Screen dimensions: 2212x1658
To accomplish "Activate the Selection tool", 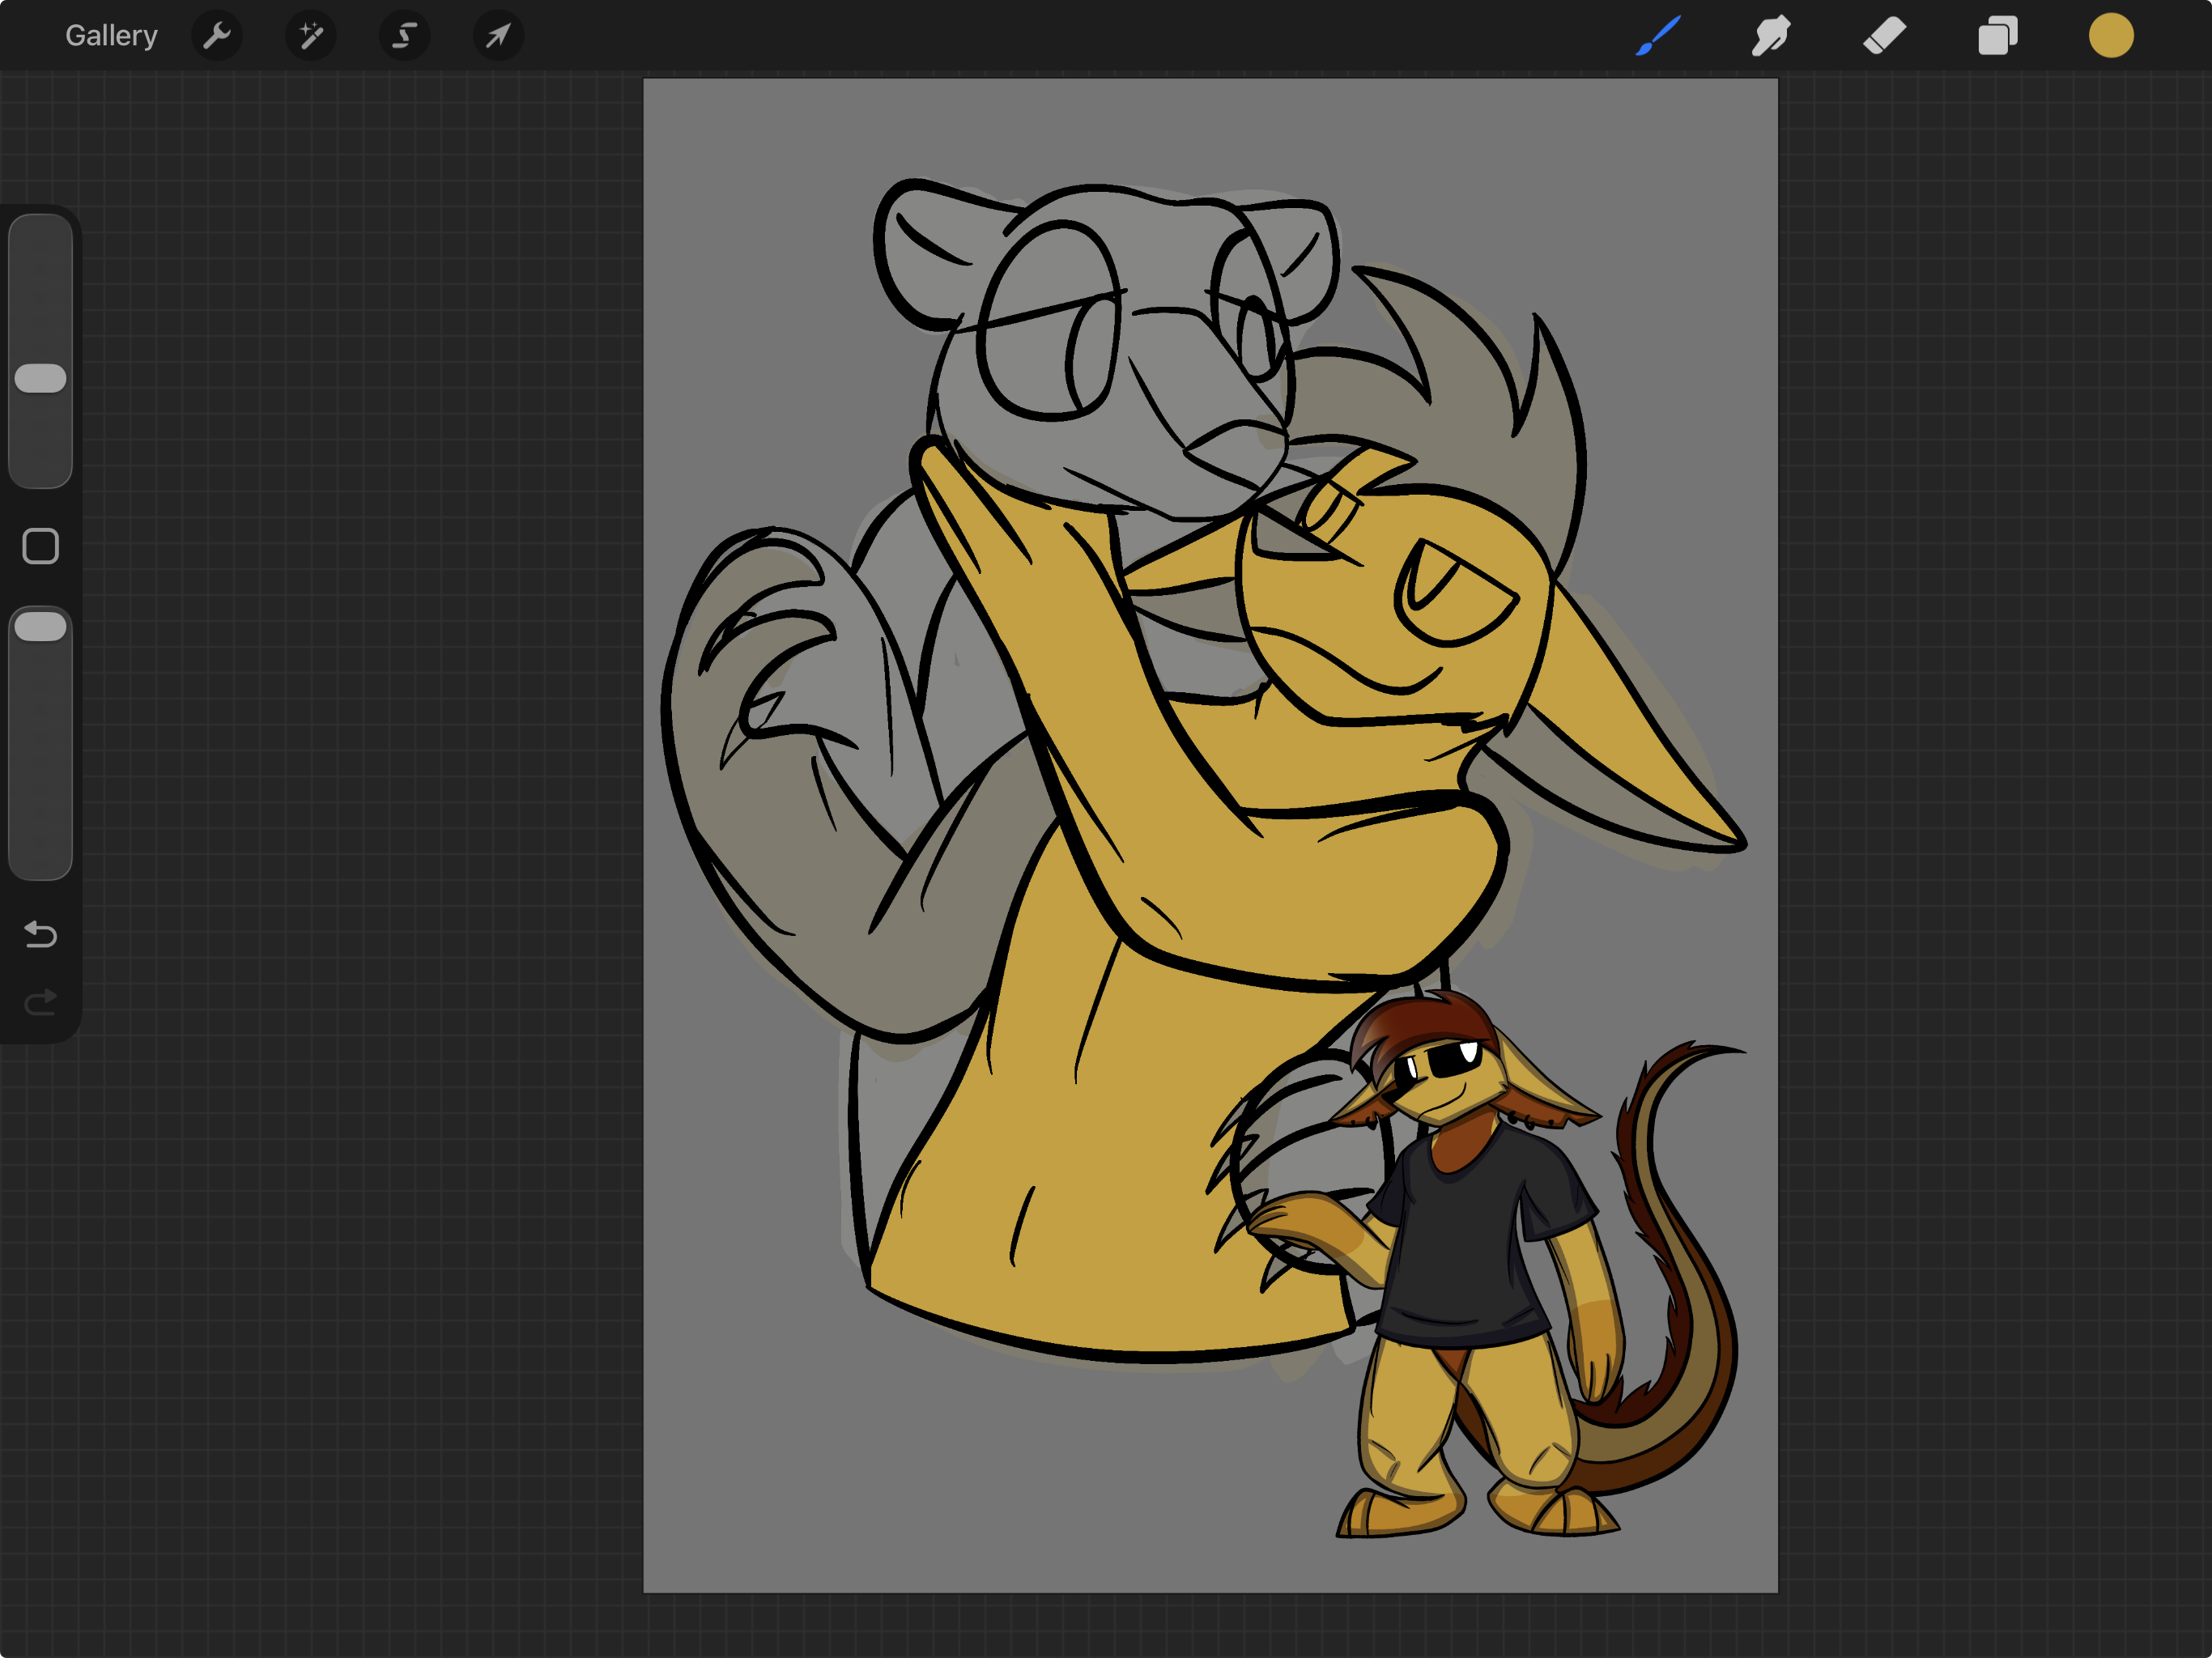I will click(404, 36).
